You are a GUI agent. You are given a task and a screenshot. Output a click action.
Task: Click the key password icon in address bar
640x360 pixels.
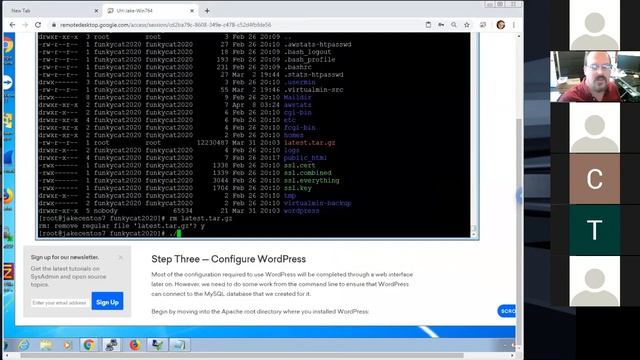[x=441, y=25]
